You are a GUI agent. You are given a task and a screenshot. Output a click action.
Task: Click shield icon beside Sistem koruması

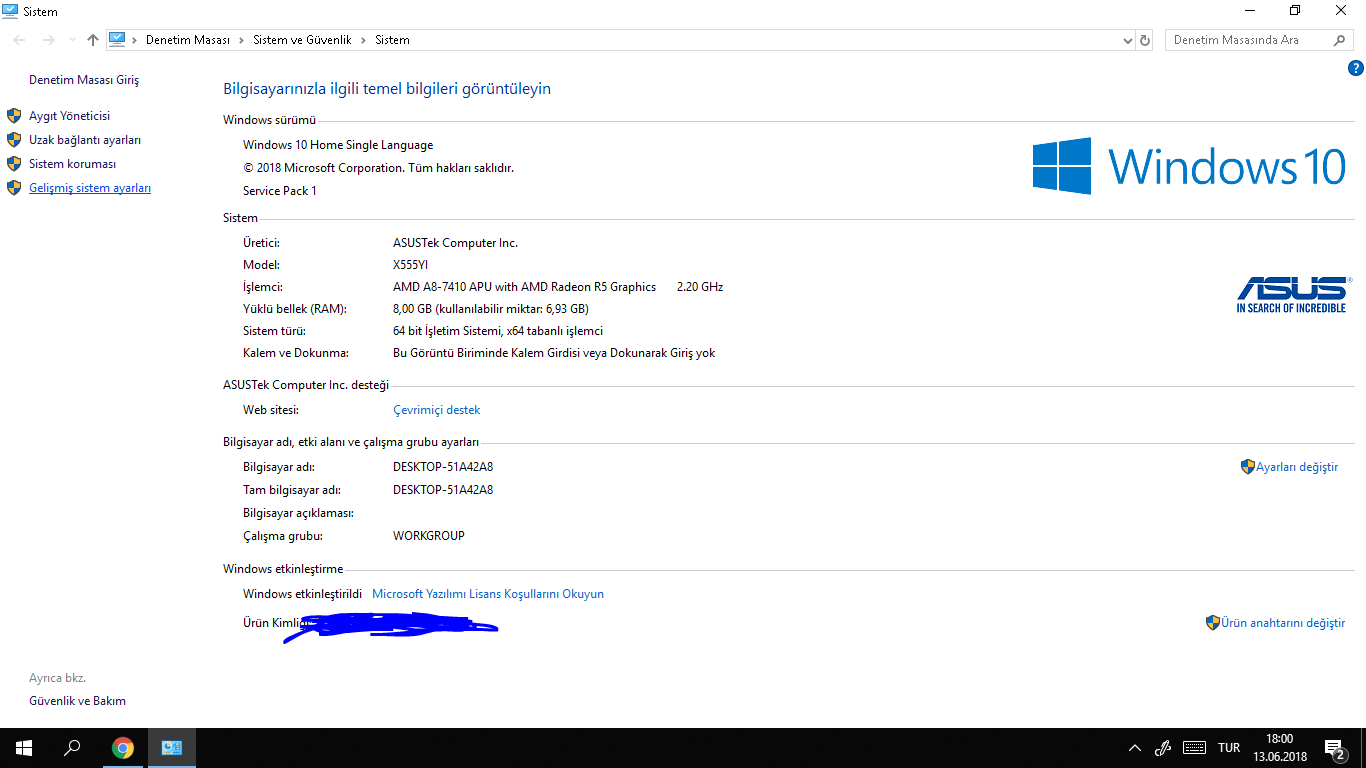click(x=14, y=164)
